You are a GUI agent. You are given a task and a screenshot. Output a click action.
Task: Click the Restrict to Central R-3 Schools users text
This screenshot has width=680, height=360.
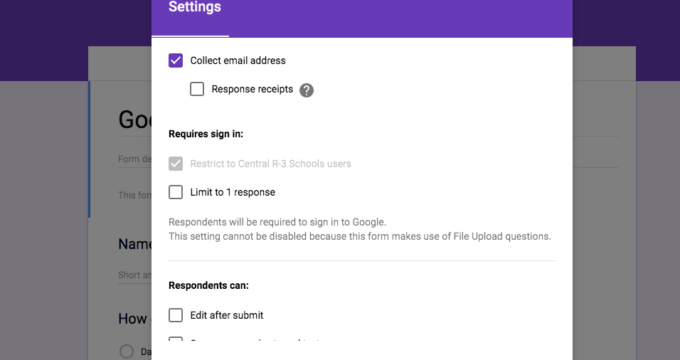pos(271,164)
